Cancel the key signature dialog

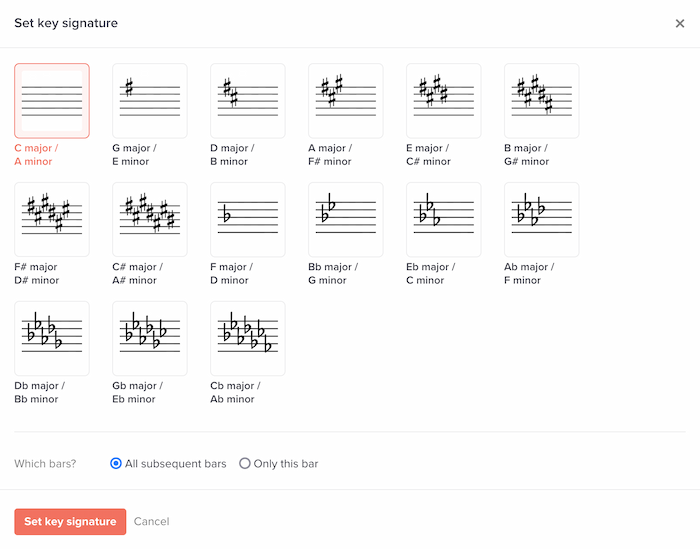click(151, 522)
